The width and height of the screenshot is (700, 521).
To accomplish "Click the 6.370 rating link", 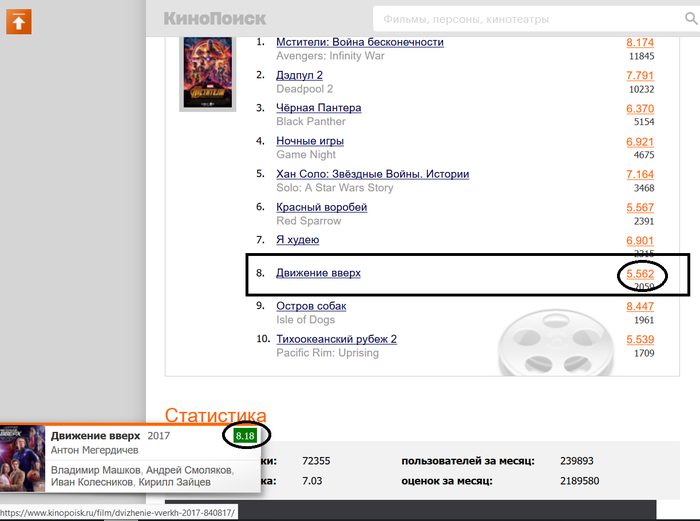I will 640,108.
